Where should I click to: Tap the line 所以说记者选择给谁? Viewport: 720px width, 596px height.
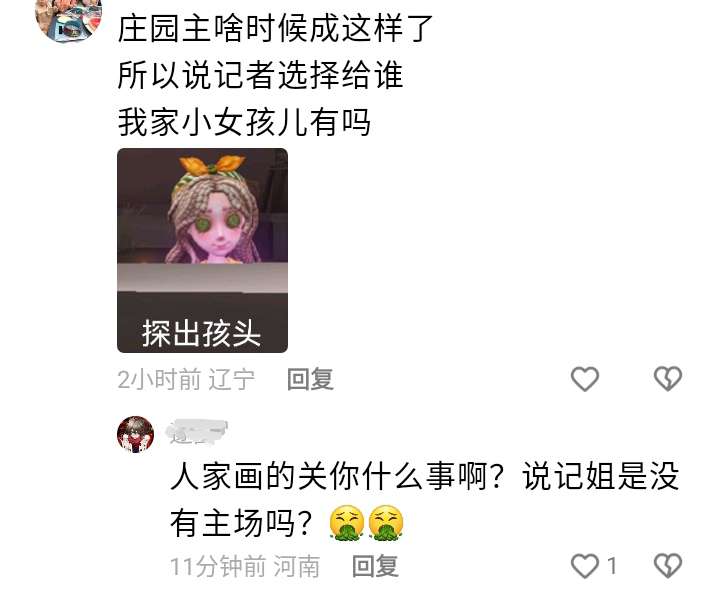(x=260, y=75)
